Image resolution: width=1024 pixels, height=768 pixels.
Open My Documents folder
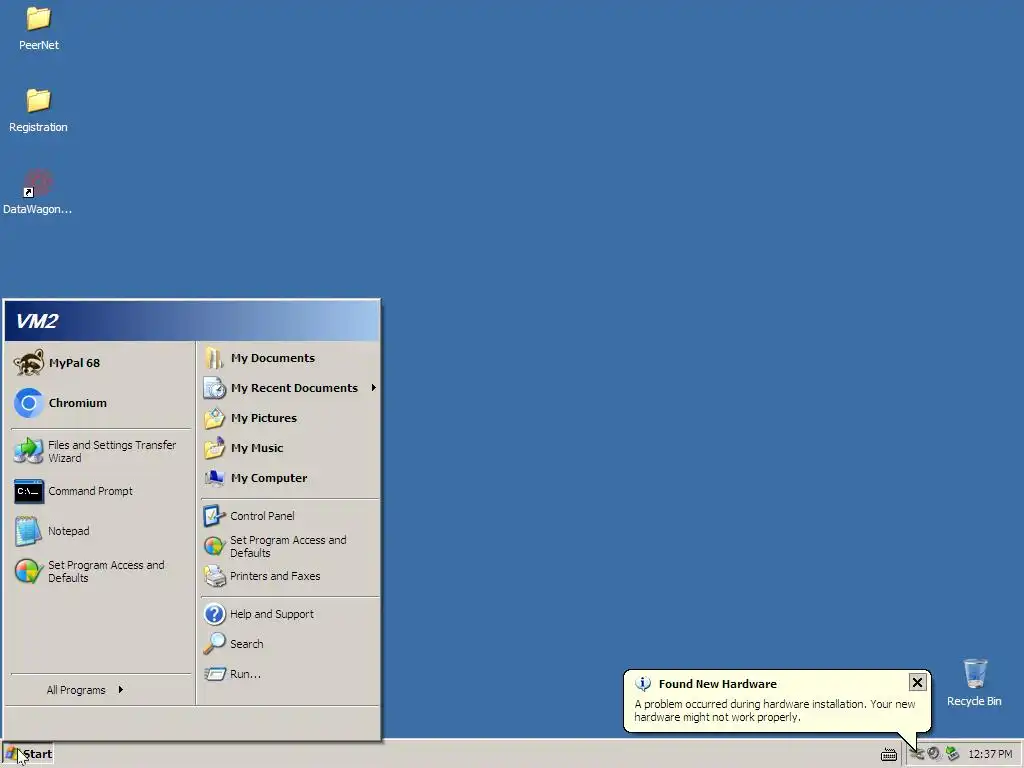click(290, 358)
